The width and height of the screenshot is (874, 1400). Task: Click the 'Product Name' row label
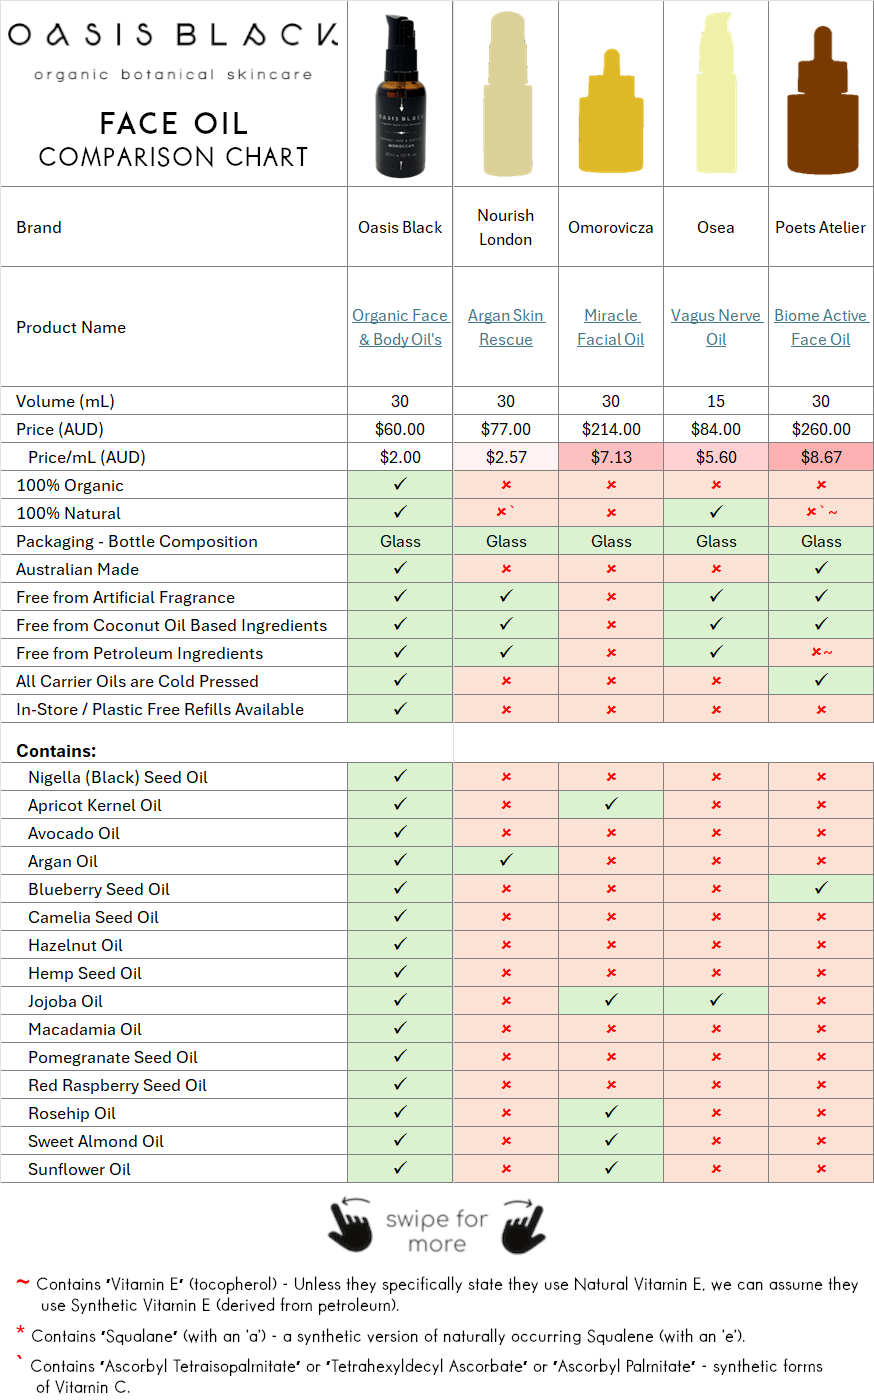tap(71, 327)
